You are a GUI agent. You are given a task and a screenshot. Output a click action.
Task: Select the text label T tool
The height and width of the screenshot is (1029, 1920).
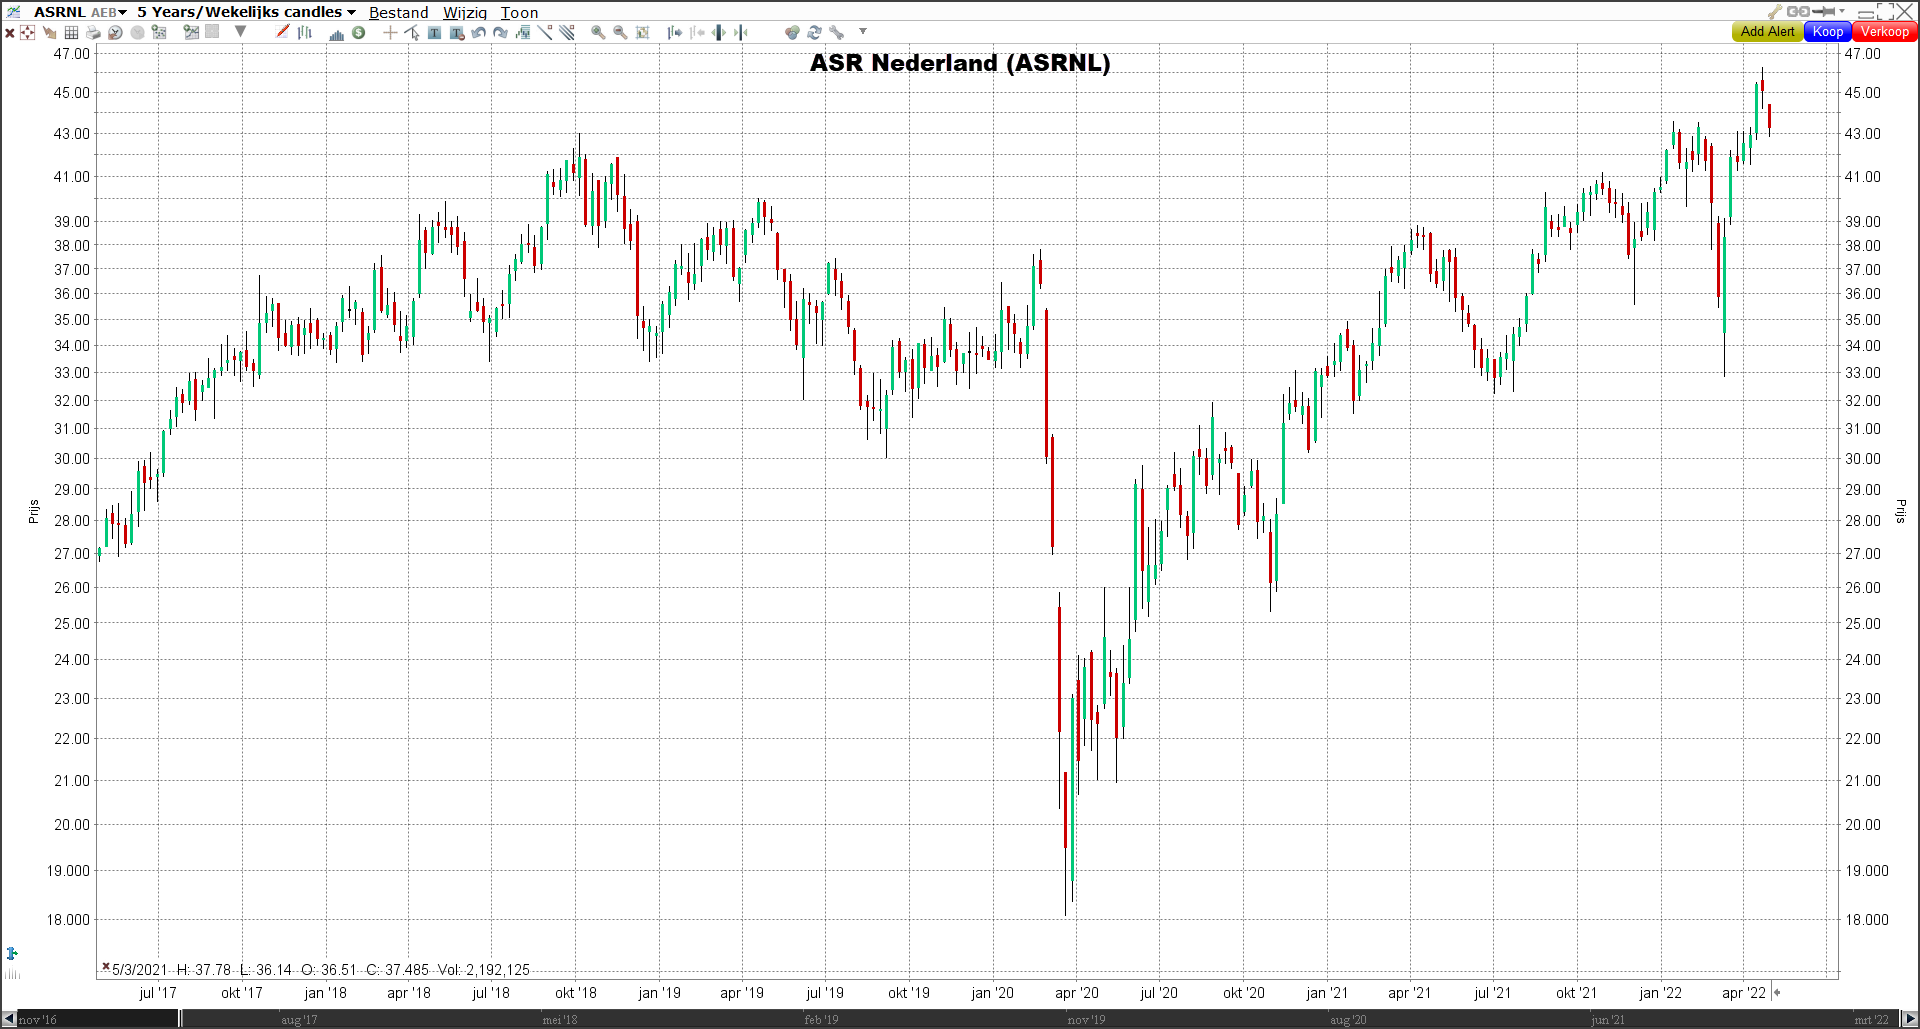(434, 32)
